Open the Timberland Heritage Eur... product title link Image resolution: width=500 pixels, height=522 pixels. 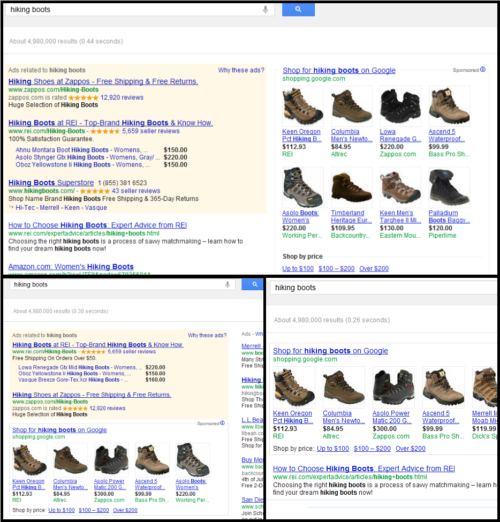pos(351,217)
